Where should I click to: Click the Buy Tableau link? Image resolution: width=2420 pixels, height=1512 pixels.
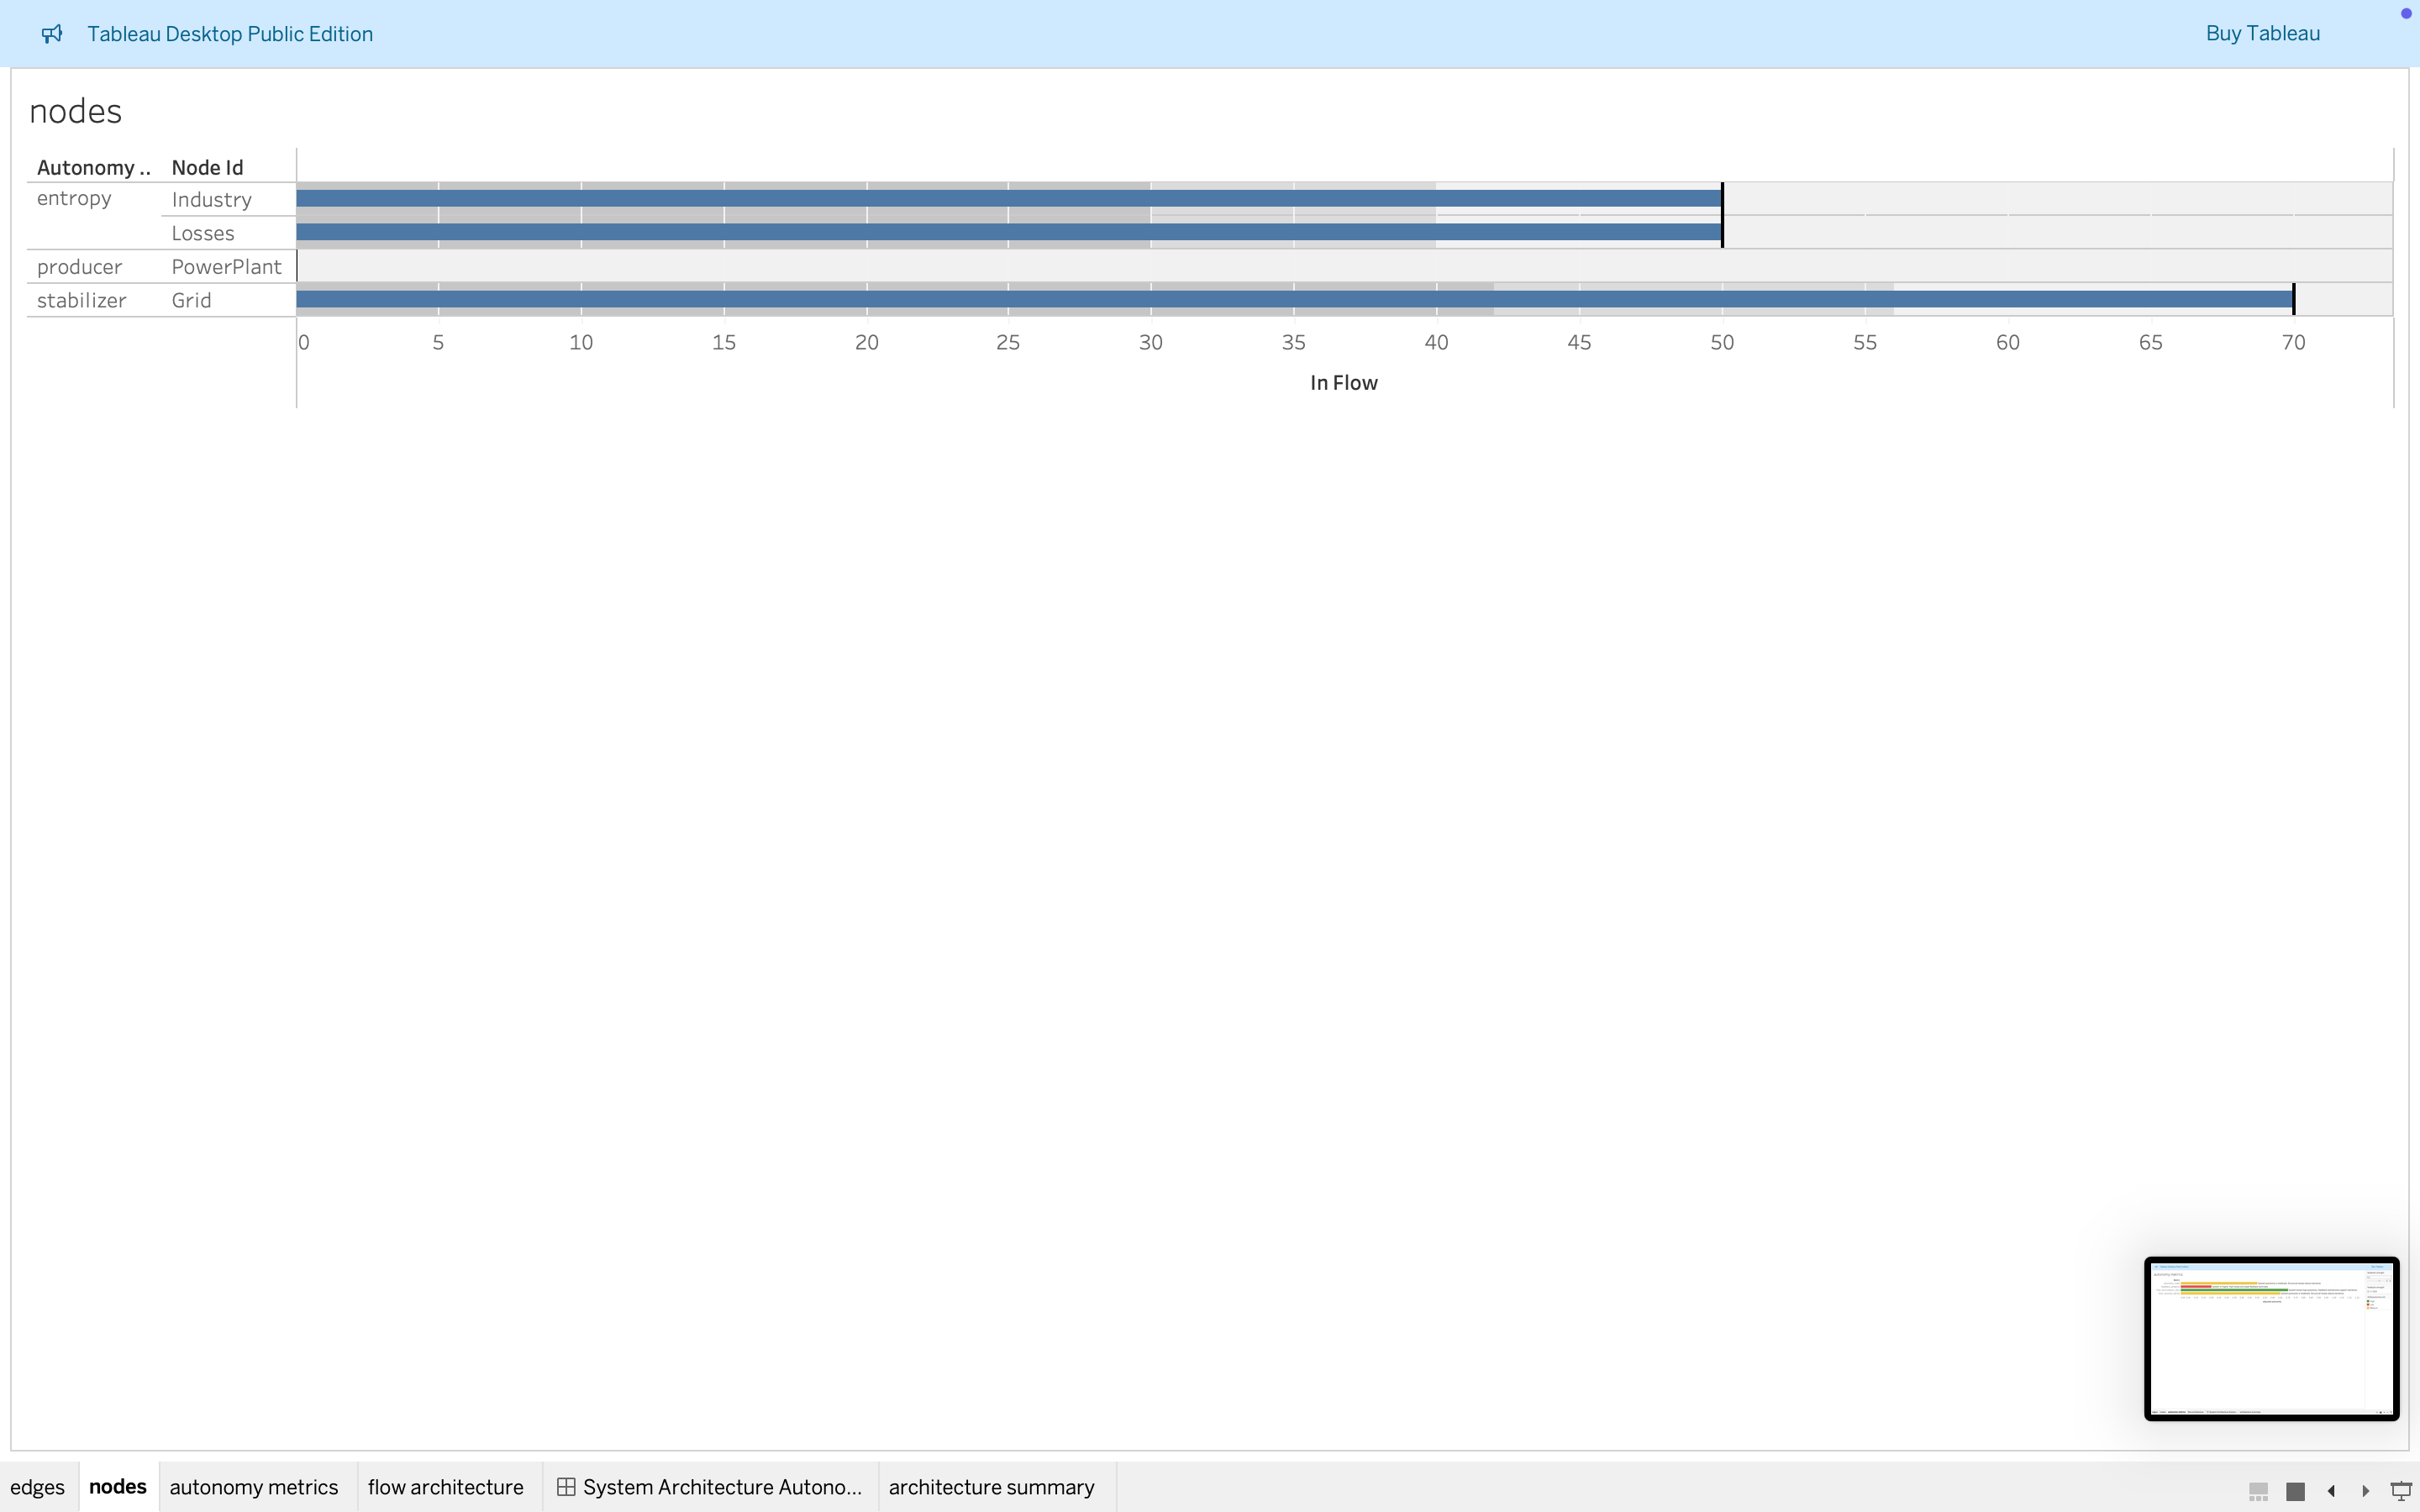[x=2262, y=34]
